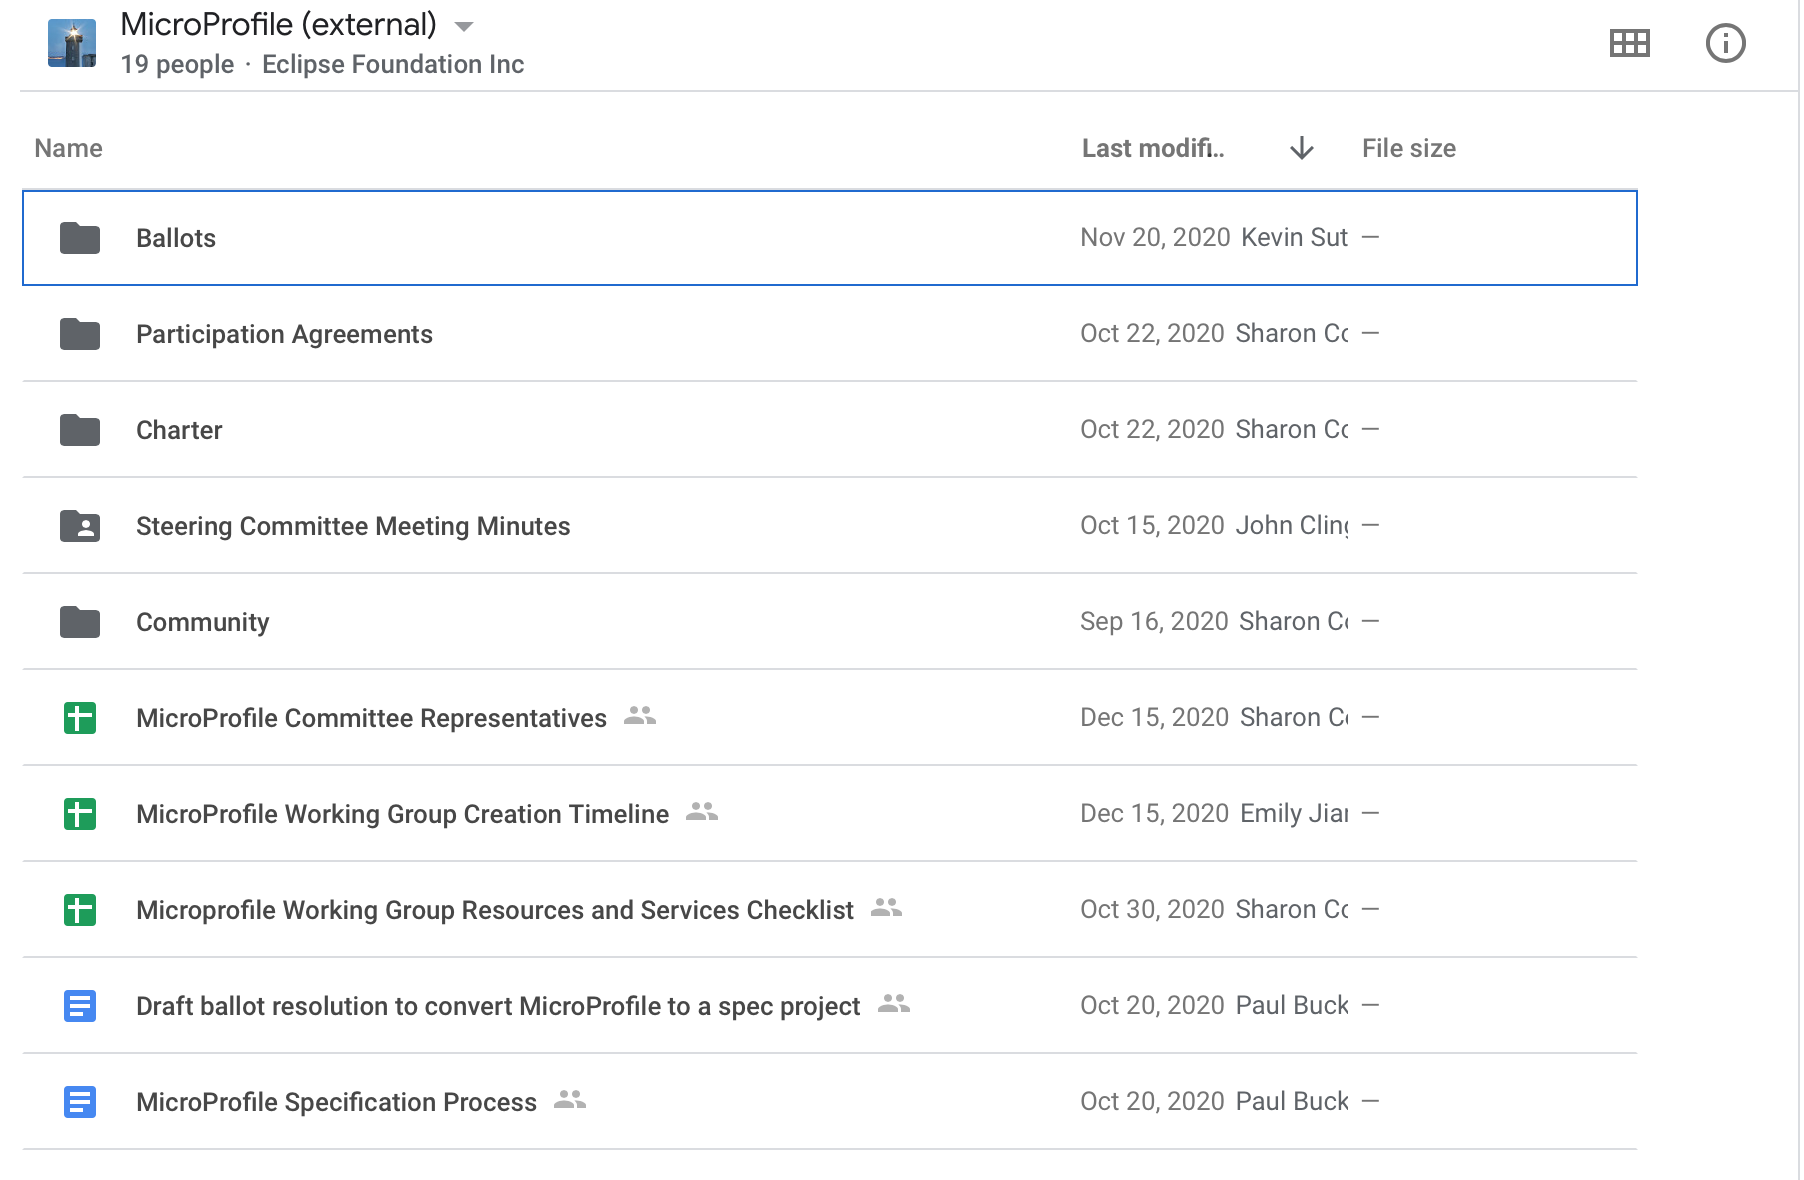Click the MicroProfile (external) title text
Image resolution: width=1804 pixels, height=1180 pixels.
click(278, 24)
